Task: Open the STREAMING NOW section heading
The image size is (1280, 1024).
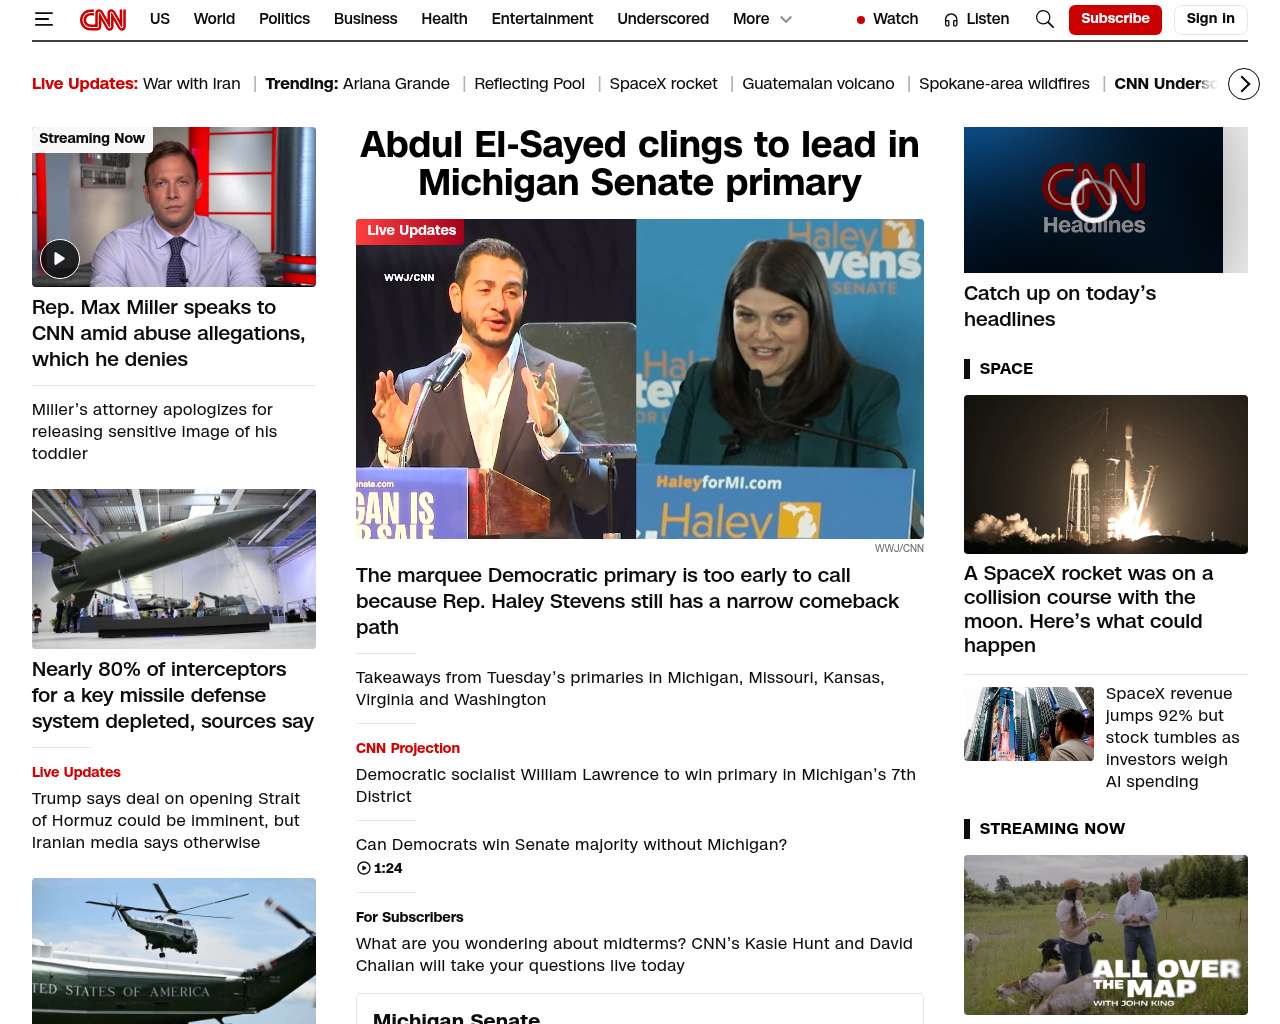Action: point(1052,828)
